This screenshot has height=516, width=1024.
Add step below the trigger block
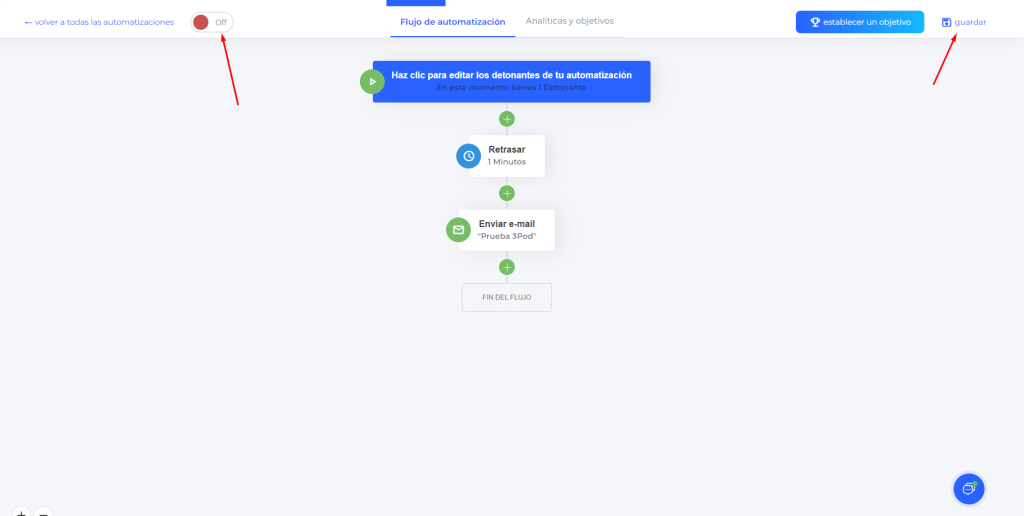[507, 119]
